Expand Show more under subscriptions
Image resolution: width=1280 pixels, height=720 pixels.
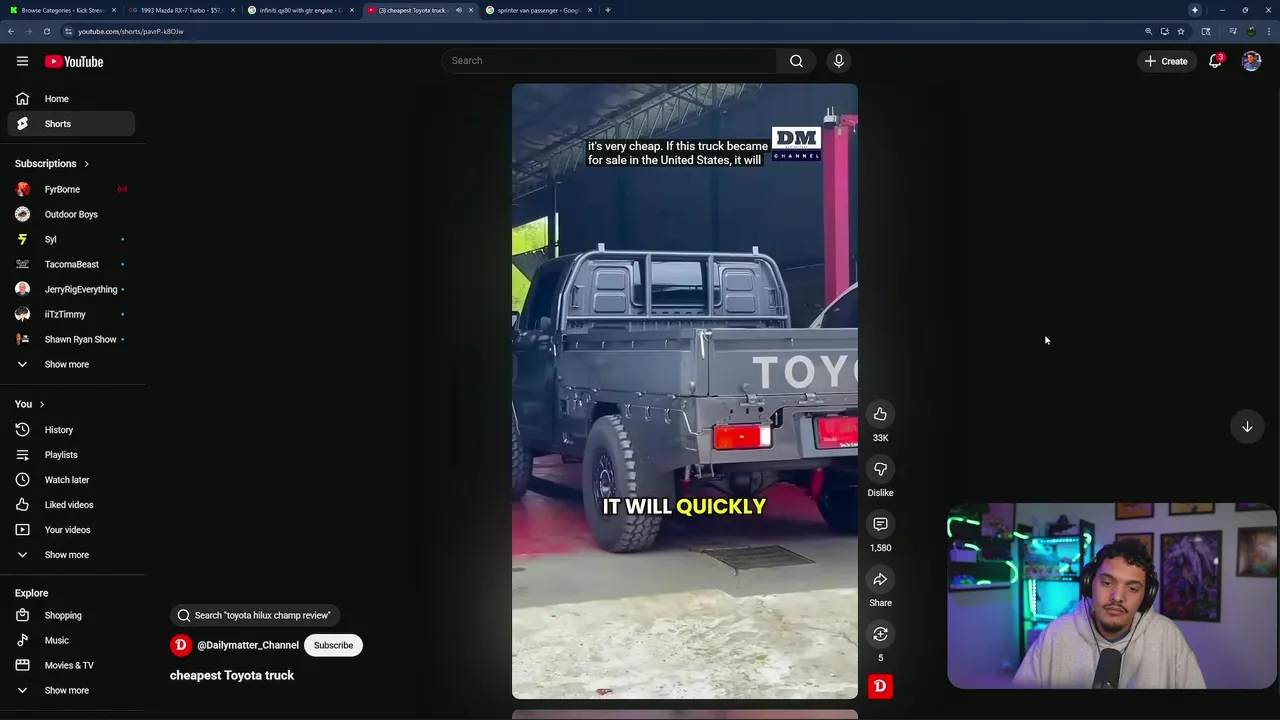point(67,364)
